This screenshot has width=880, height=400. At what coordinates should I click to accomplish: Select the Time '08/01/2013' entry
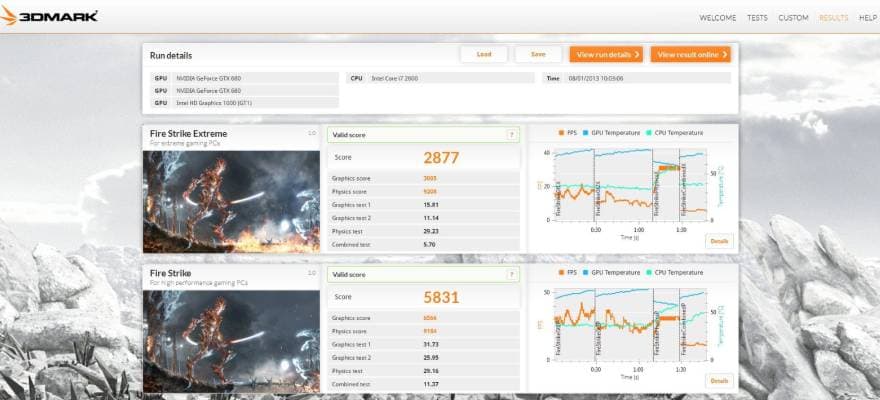(637, 79)
